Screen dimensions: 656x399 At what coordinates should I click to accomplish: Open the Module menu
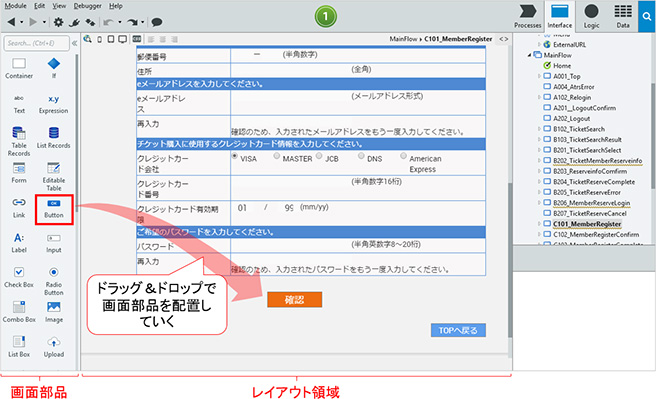pos(15,6)
